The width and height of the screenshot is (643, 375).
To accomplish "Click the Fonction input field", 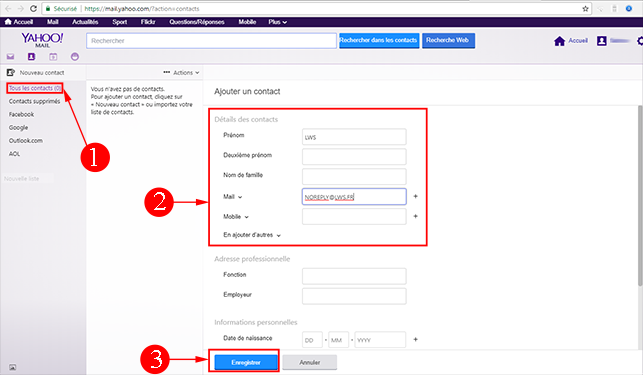I will [354, 276].
